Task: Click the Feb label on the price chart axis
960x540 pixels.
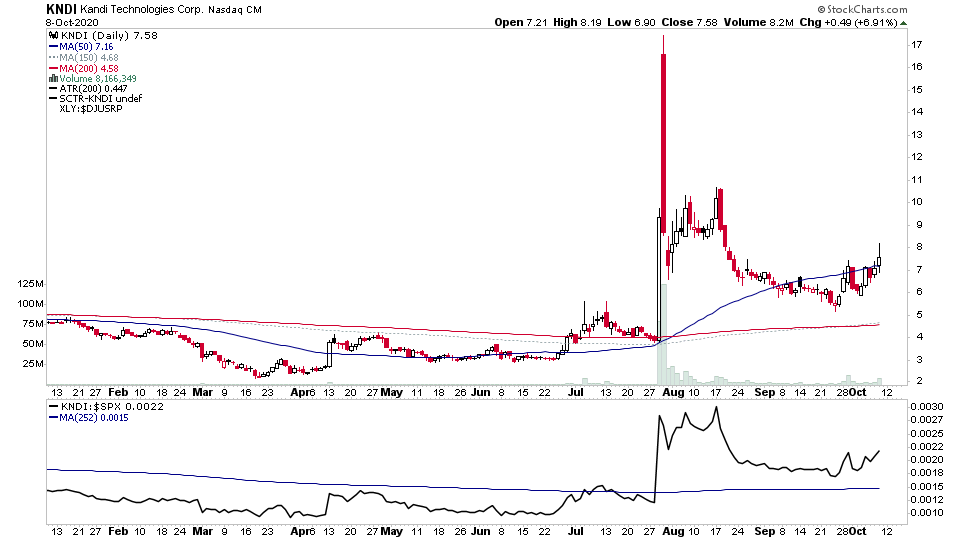Action: 118,392
